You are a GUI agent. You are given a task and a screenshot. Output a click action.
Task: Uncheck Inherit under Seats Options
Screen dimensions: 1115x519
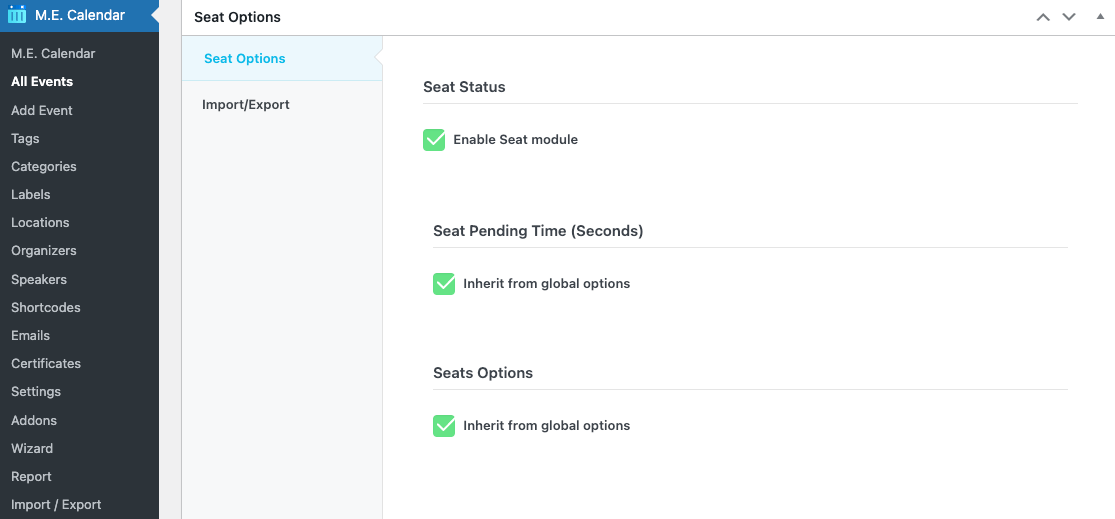[x=444, y=426]
